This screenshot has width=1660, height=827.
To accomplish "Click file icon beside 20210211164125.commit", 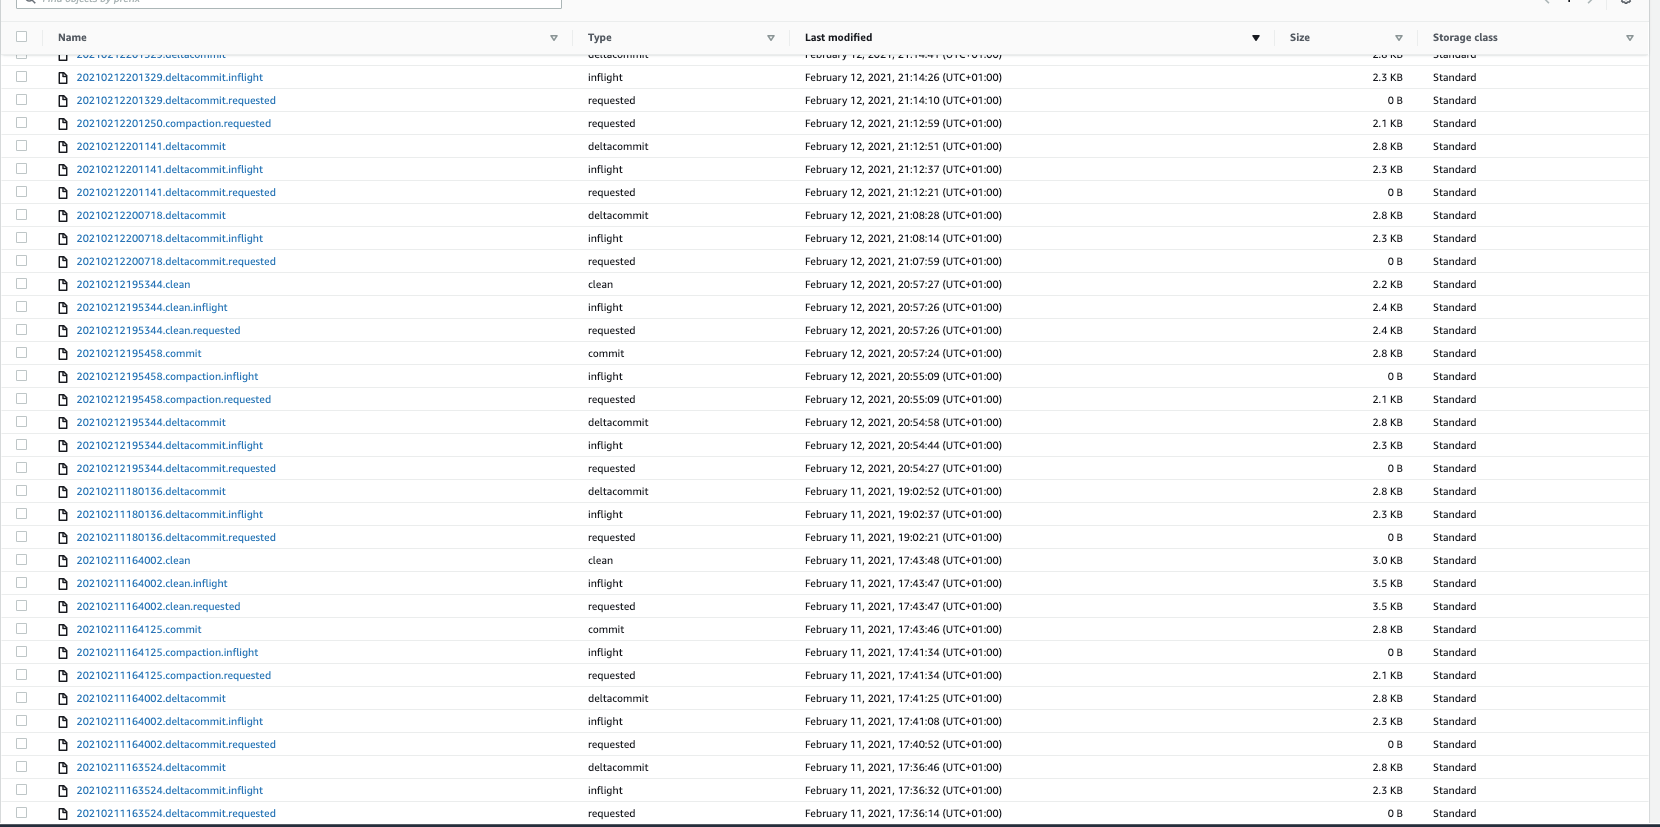I will pos(63,630).
